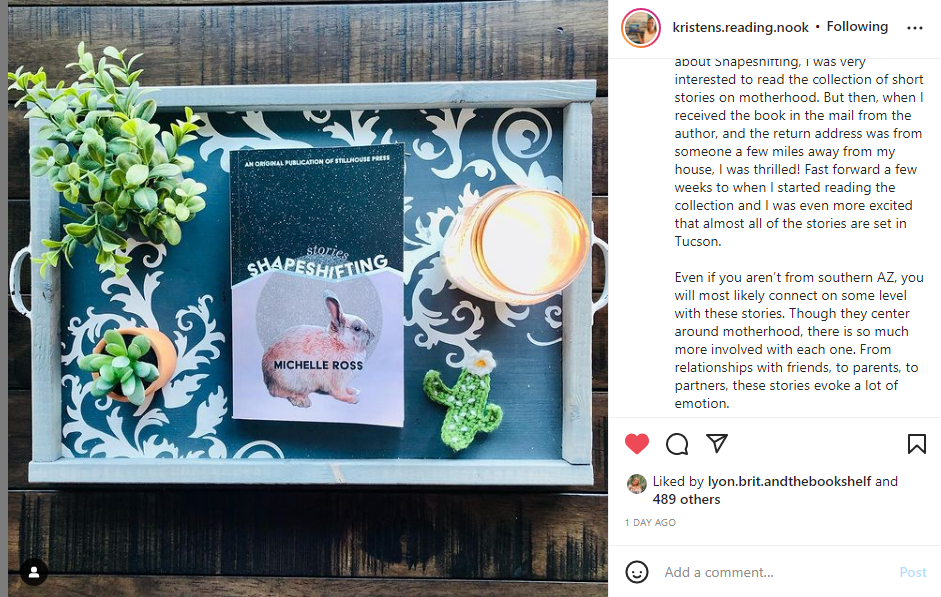Open kristens.reading.nook username link
941x597 pixels.
click(x=741, y=27)
